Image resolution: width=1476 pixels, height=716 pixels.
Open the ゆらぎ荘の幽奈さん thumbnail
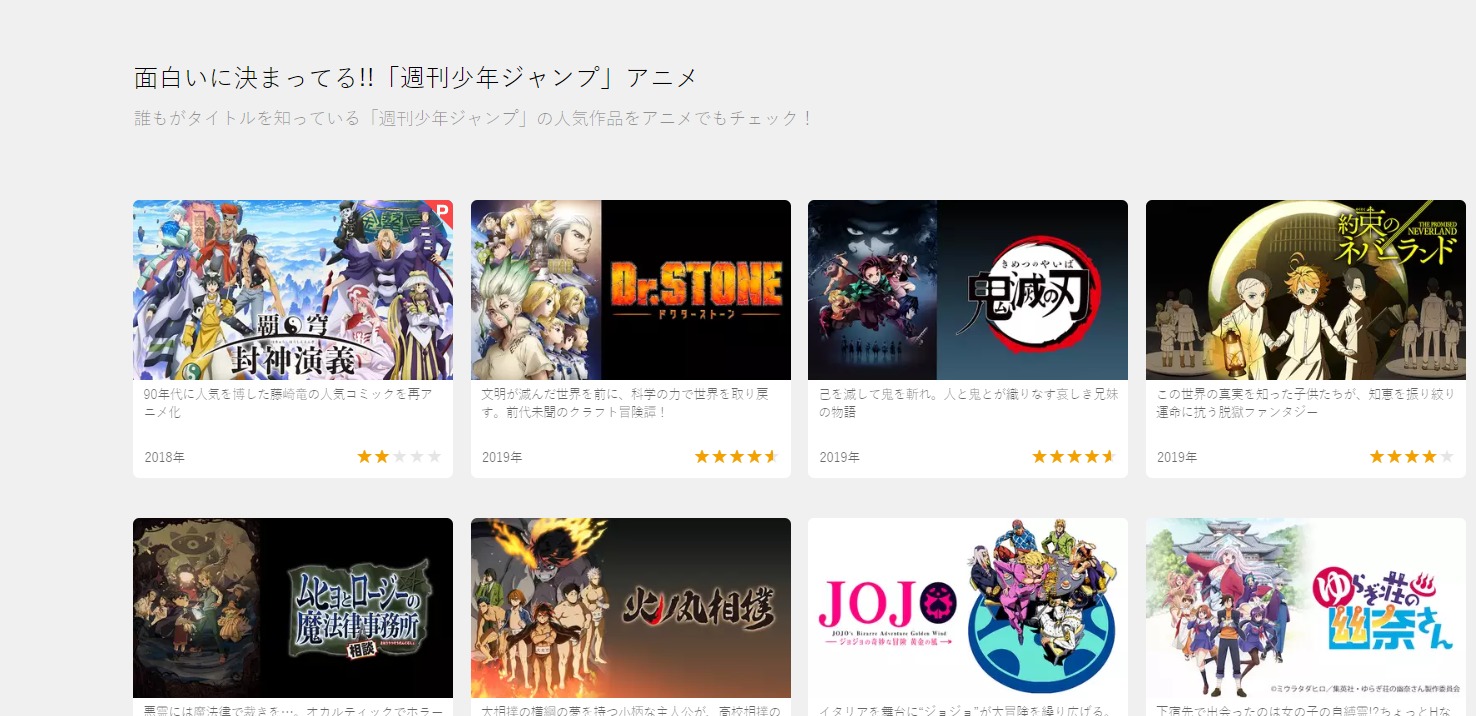point(1306,608)
